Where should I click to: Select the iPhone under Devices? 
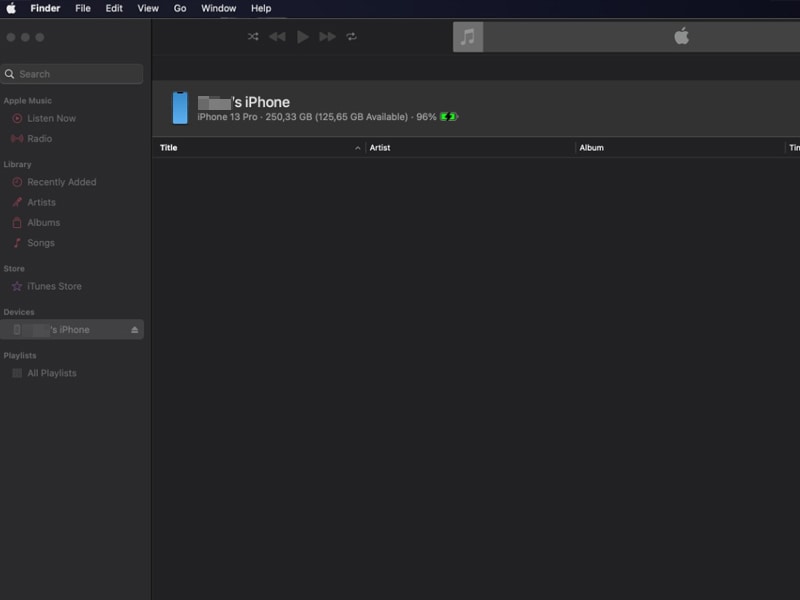[x=72, y=330]
